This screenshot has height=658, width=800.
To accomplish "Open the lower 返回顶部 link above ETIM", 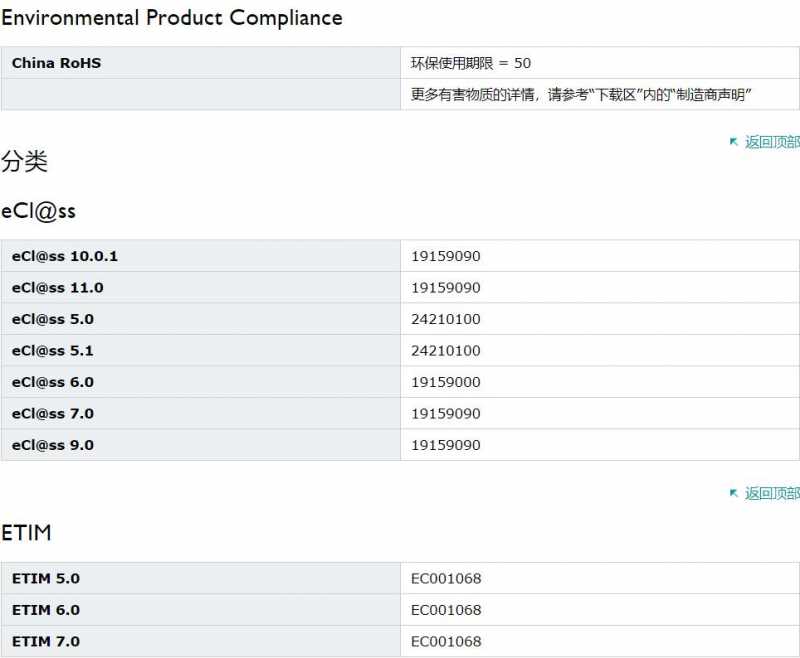I will [x=772, y=493].
